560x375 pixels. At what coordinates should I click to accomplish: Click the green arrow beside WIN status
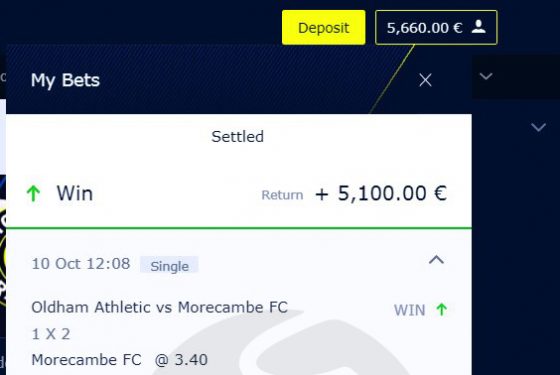click(x=442, y=309)
